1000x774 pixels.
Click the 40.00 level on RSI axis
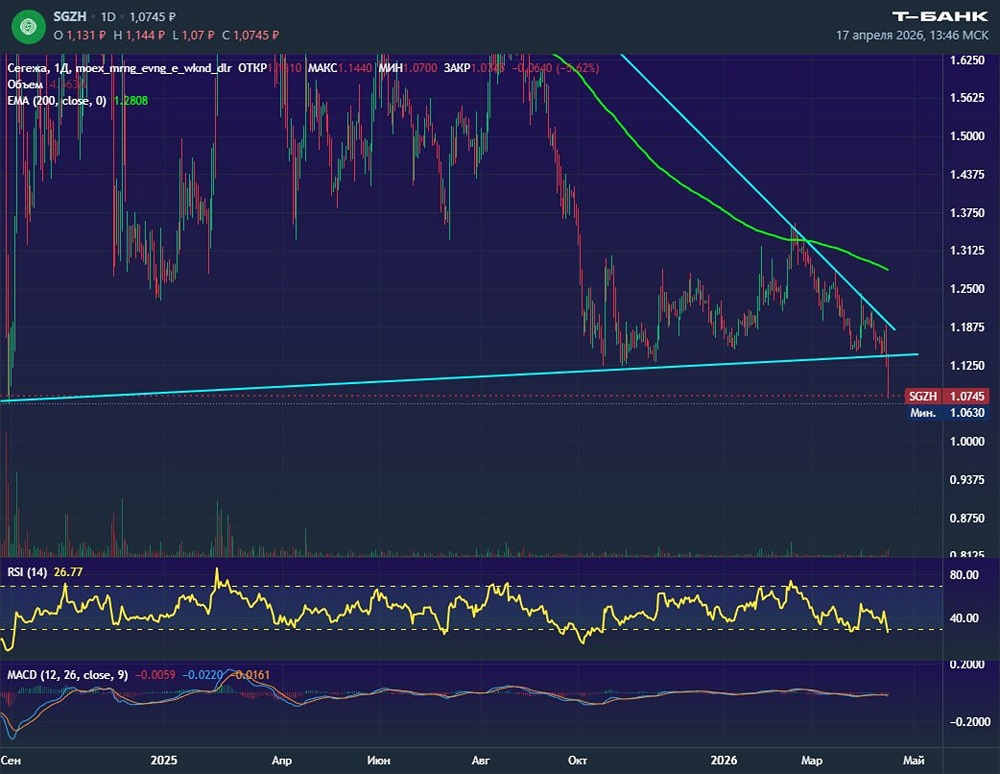[964, 618]
